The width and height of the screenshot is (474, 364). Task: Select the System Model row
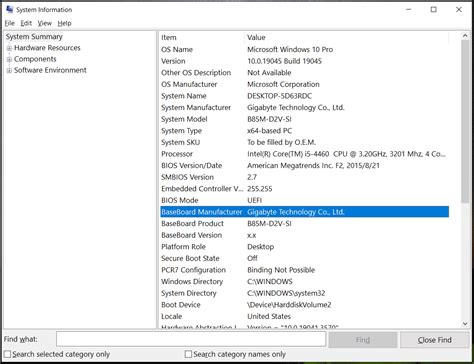pyautogui.click(x=304, y=119)
